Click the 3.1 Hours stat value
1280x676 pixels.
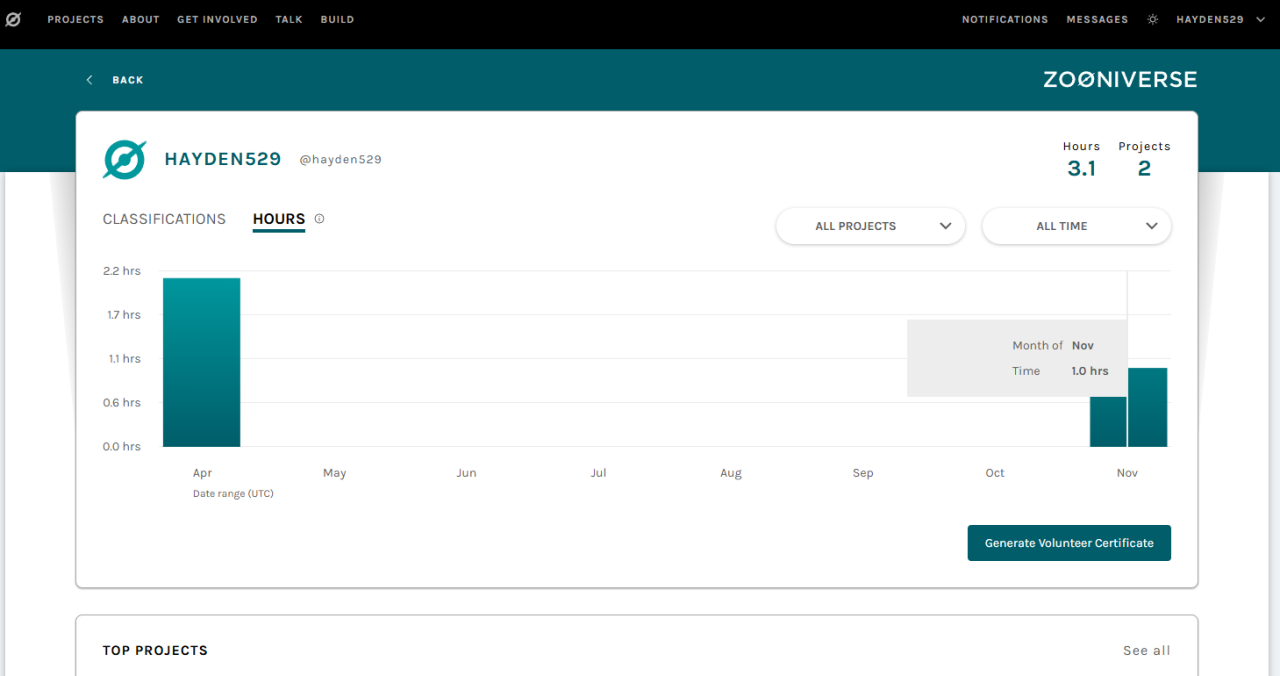1081,169
